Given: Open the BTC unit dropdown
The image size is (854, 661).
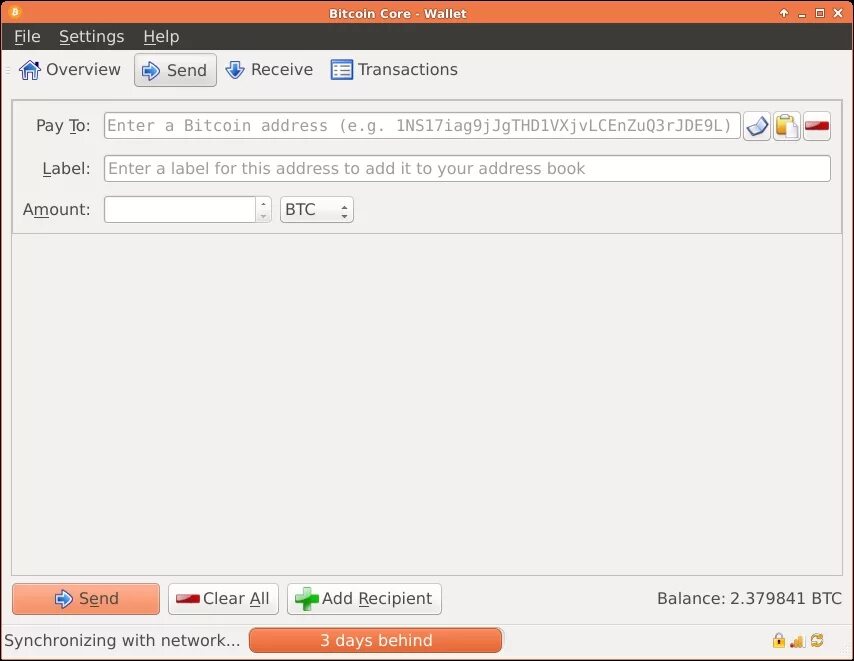Looking at the screenshot, I should coord(316,210).
